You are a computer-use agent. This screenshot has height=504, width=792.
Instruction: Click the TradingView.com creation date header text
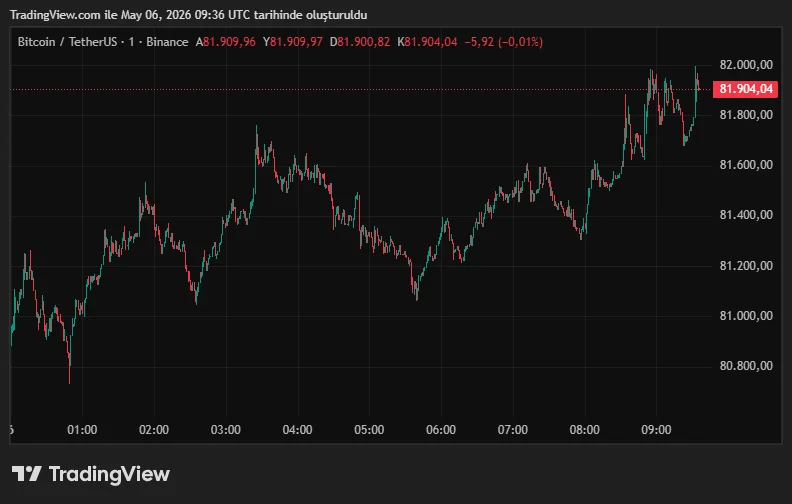pyautogui.click(x=188, y=15)
